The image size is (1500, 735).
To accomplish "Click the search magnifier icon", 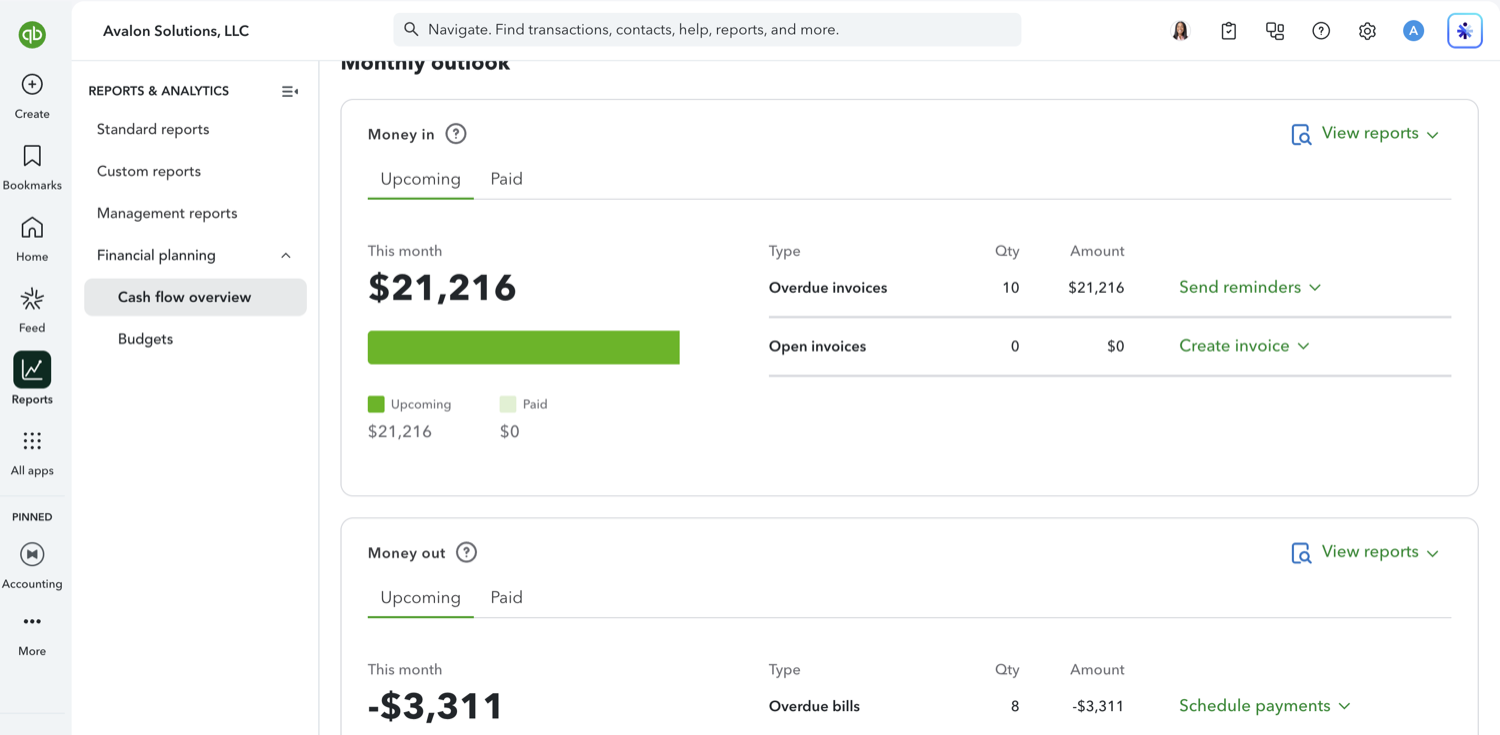I will coord(411,30).
